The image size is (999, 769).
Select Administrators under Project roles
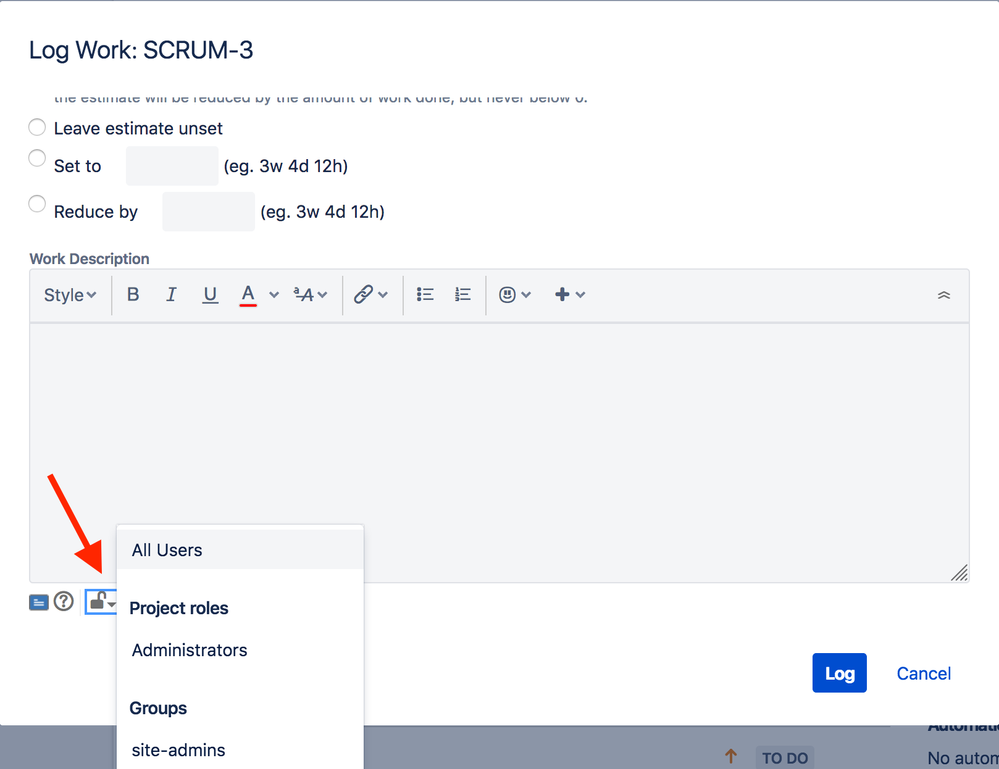point(189,650)
